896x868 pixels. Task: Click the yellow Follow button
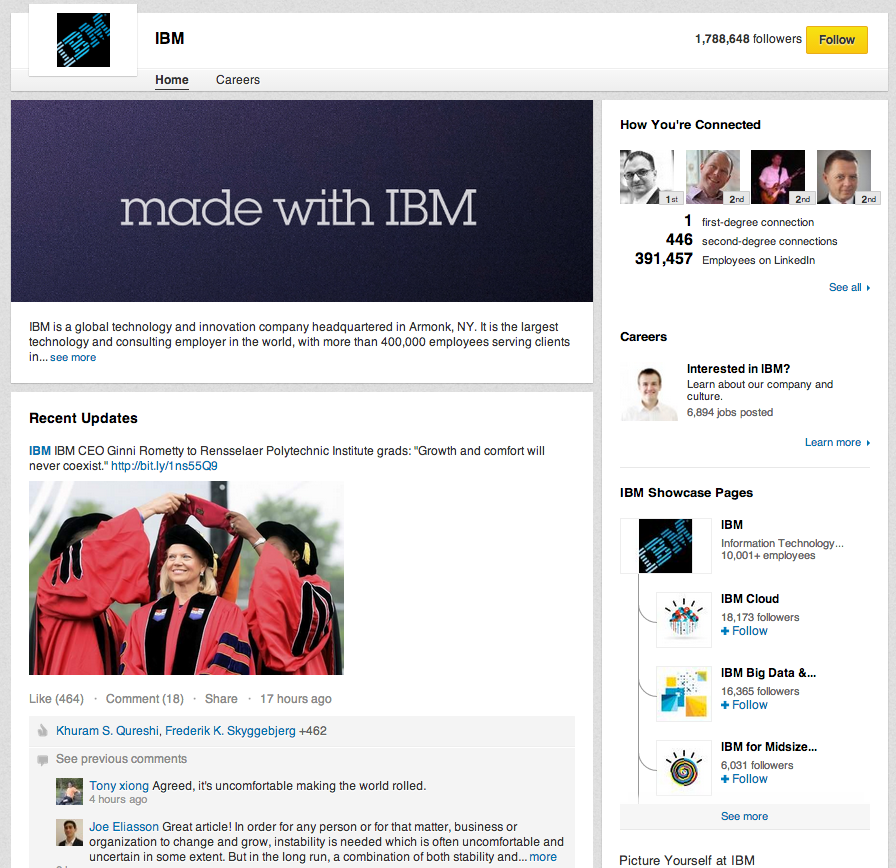click(837, 40)
